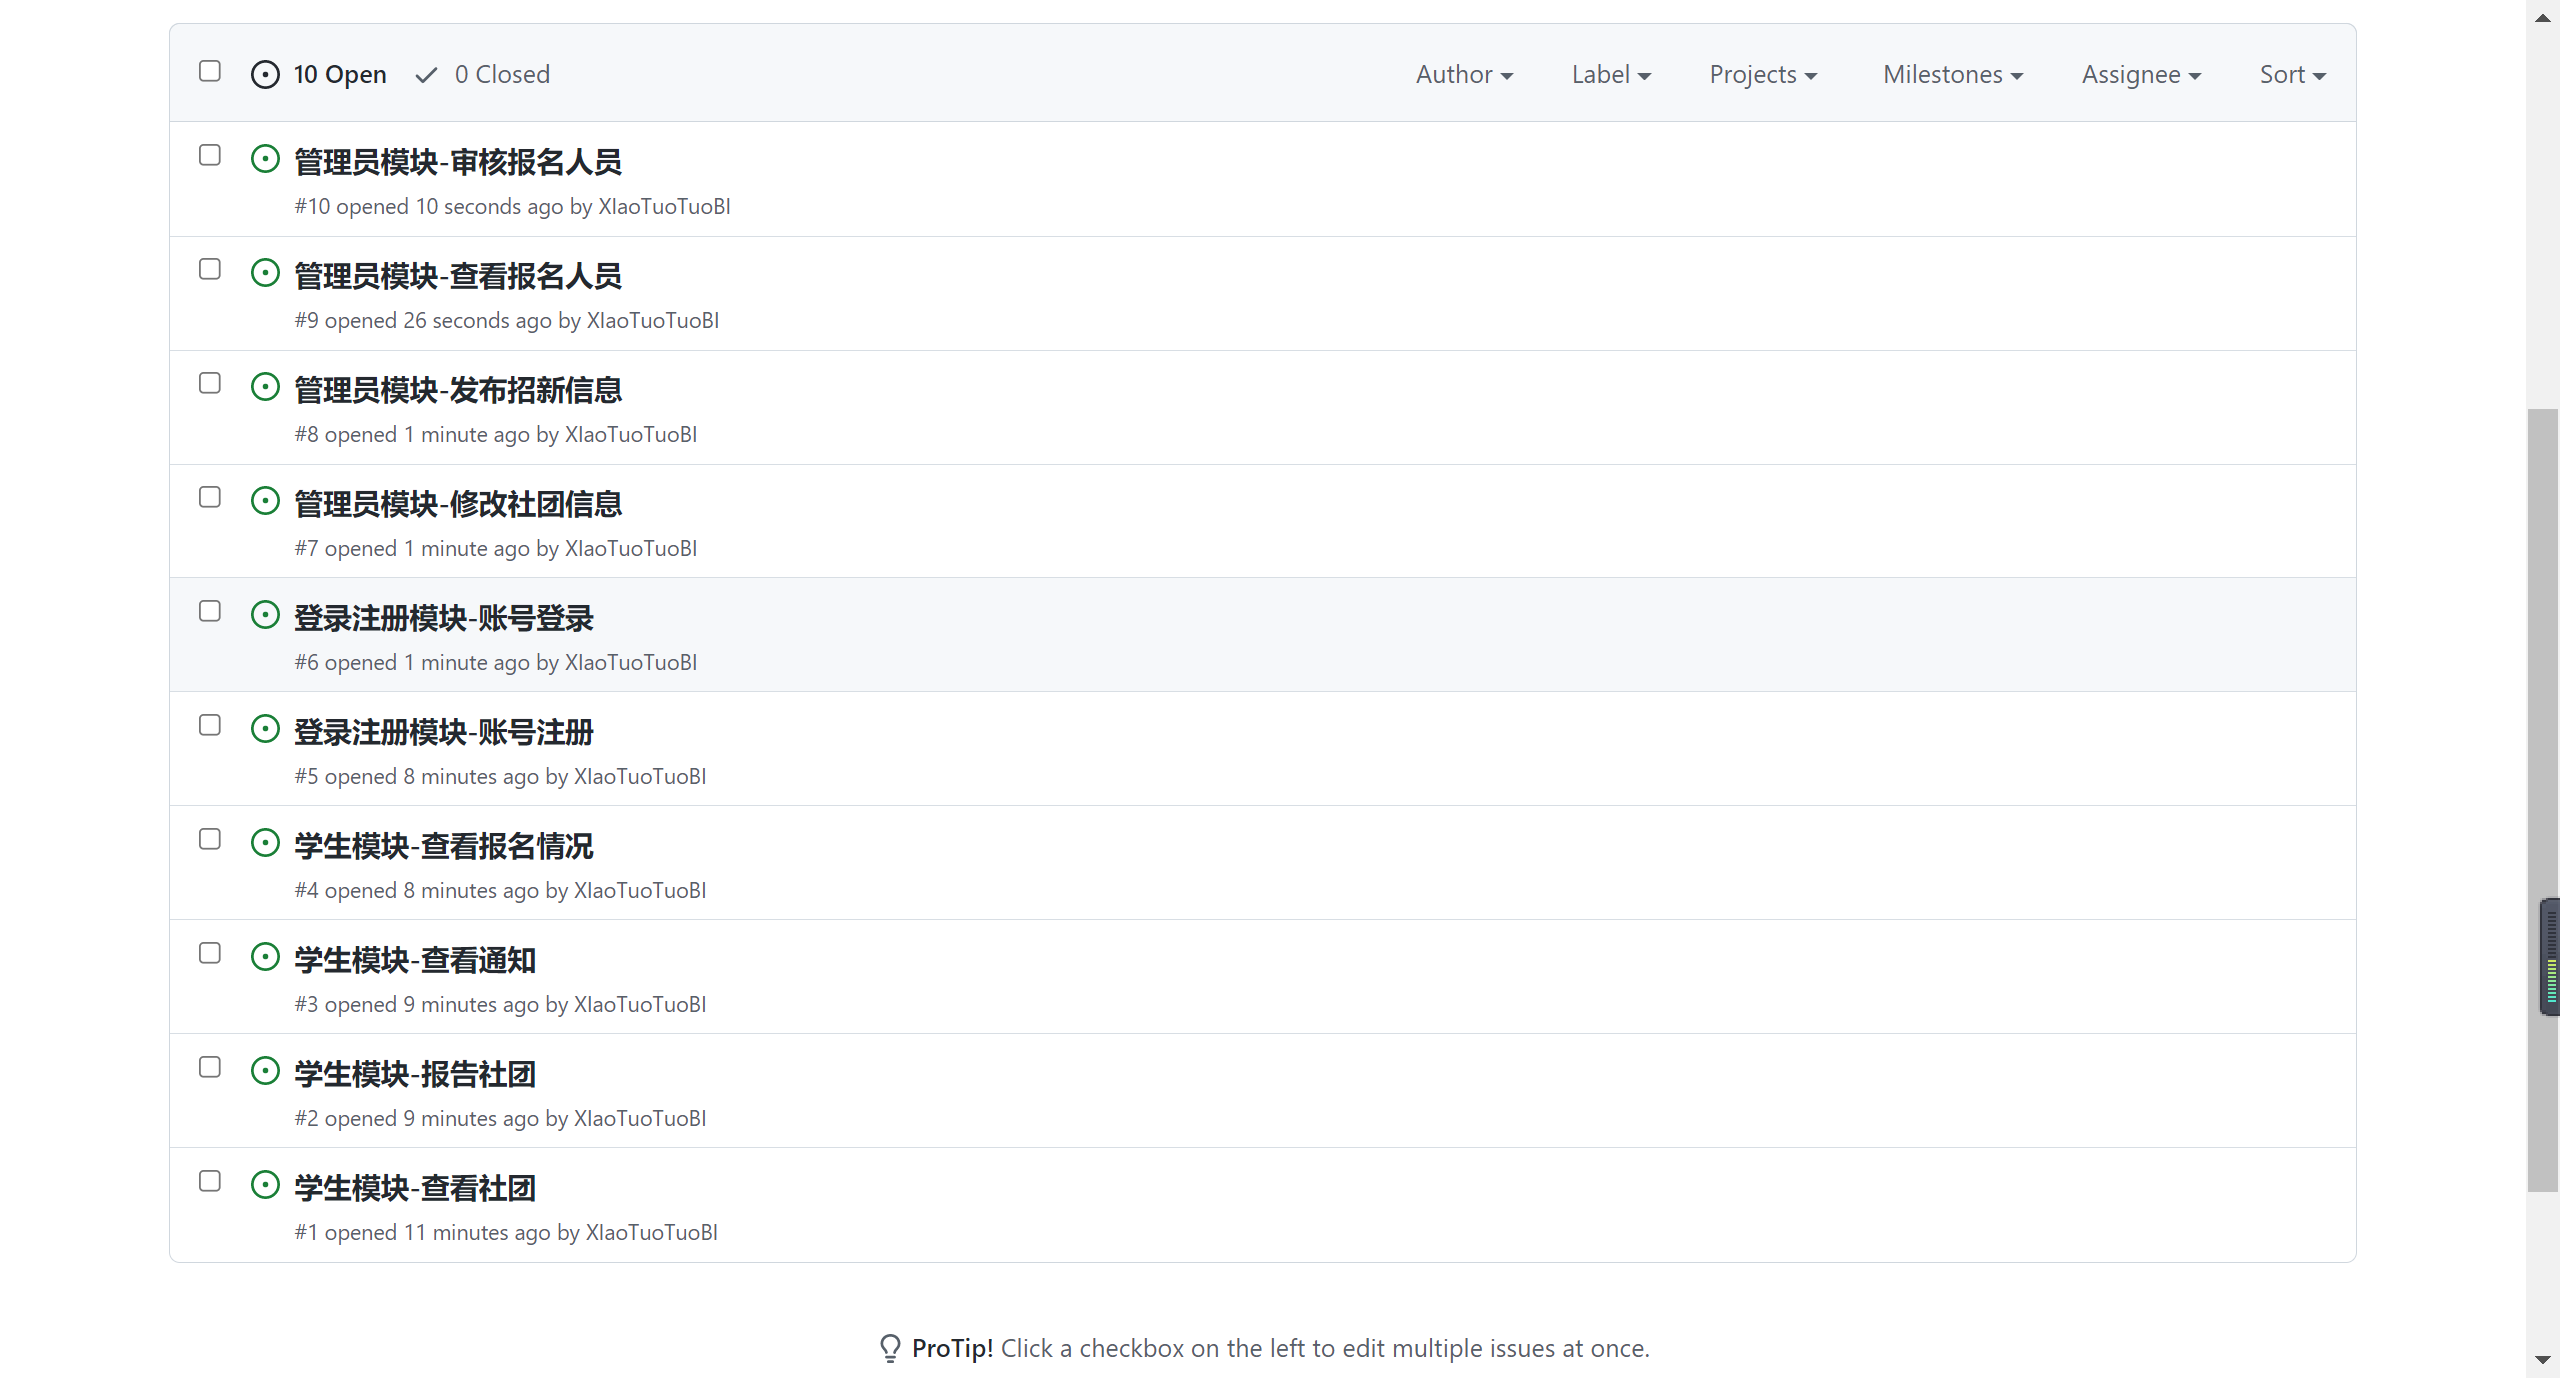Select checkbox for 管理员模块-修改社团信息
Image resolution: width=2560 pixels, height=1378 pixels.
click(x=210, y=497)
